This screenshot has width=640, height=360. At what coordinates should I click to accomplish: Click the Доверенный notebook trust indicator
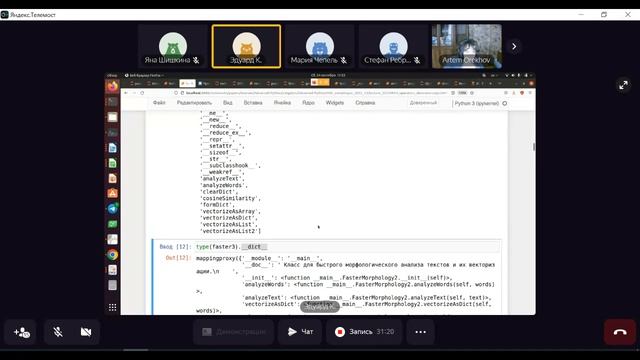tap(423, 103)
